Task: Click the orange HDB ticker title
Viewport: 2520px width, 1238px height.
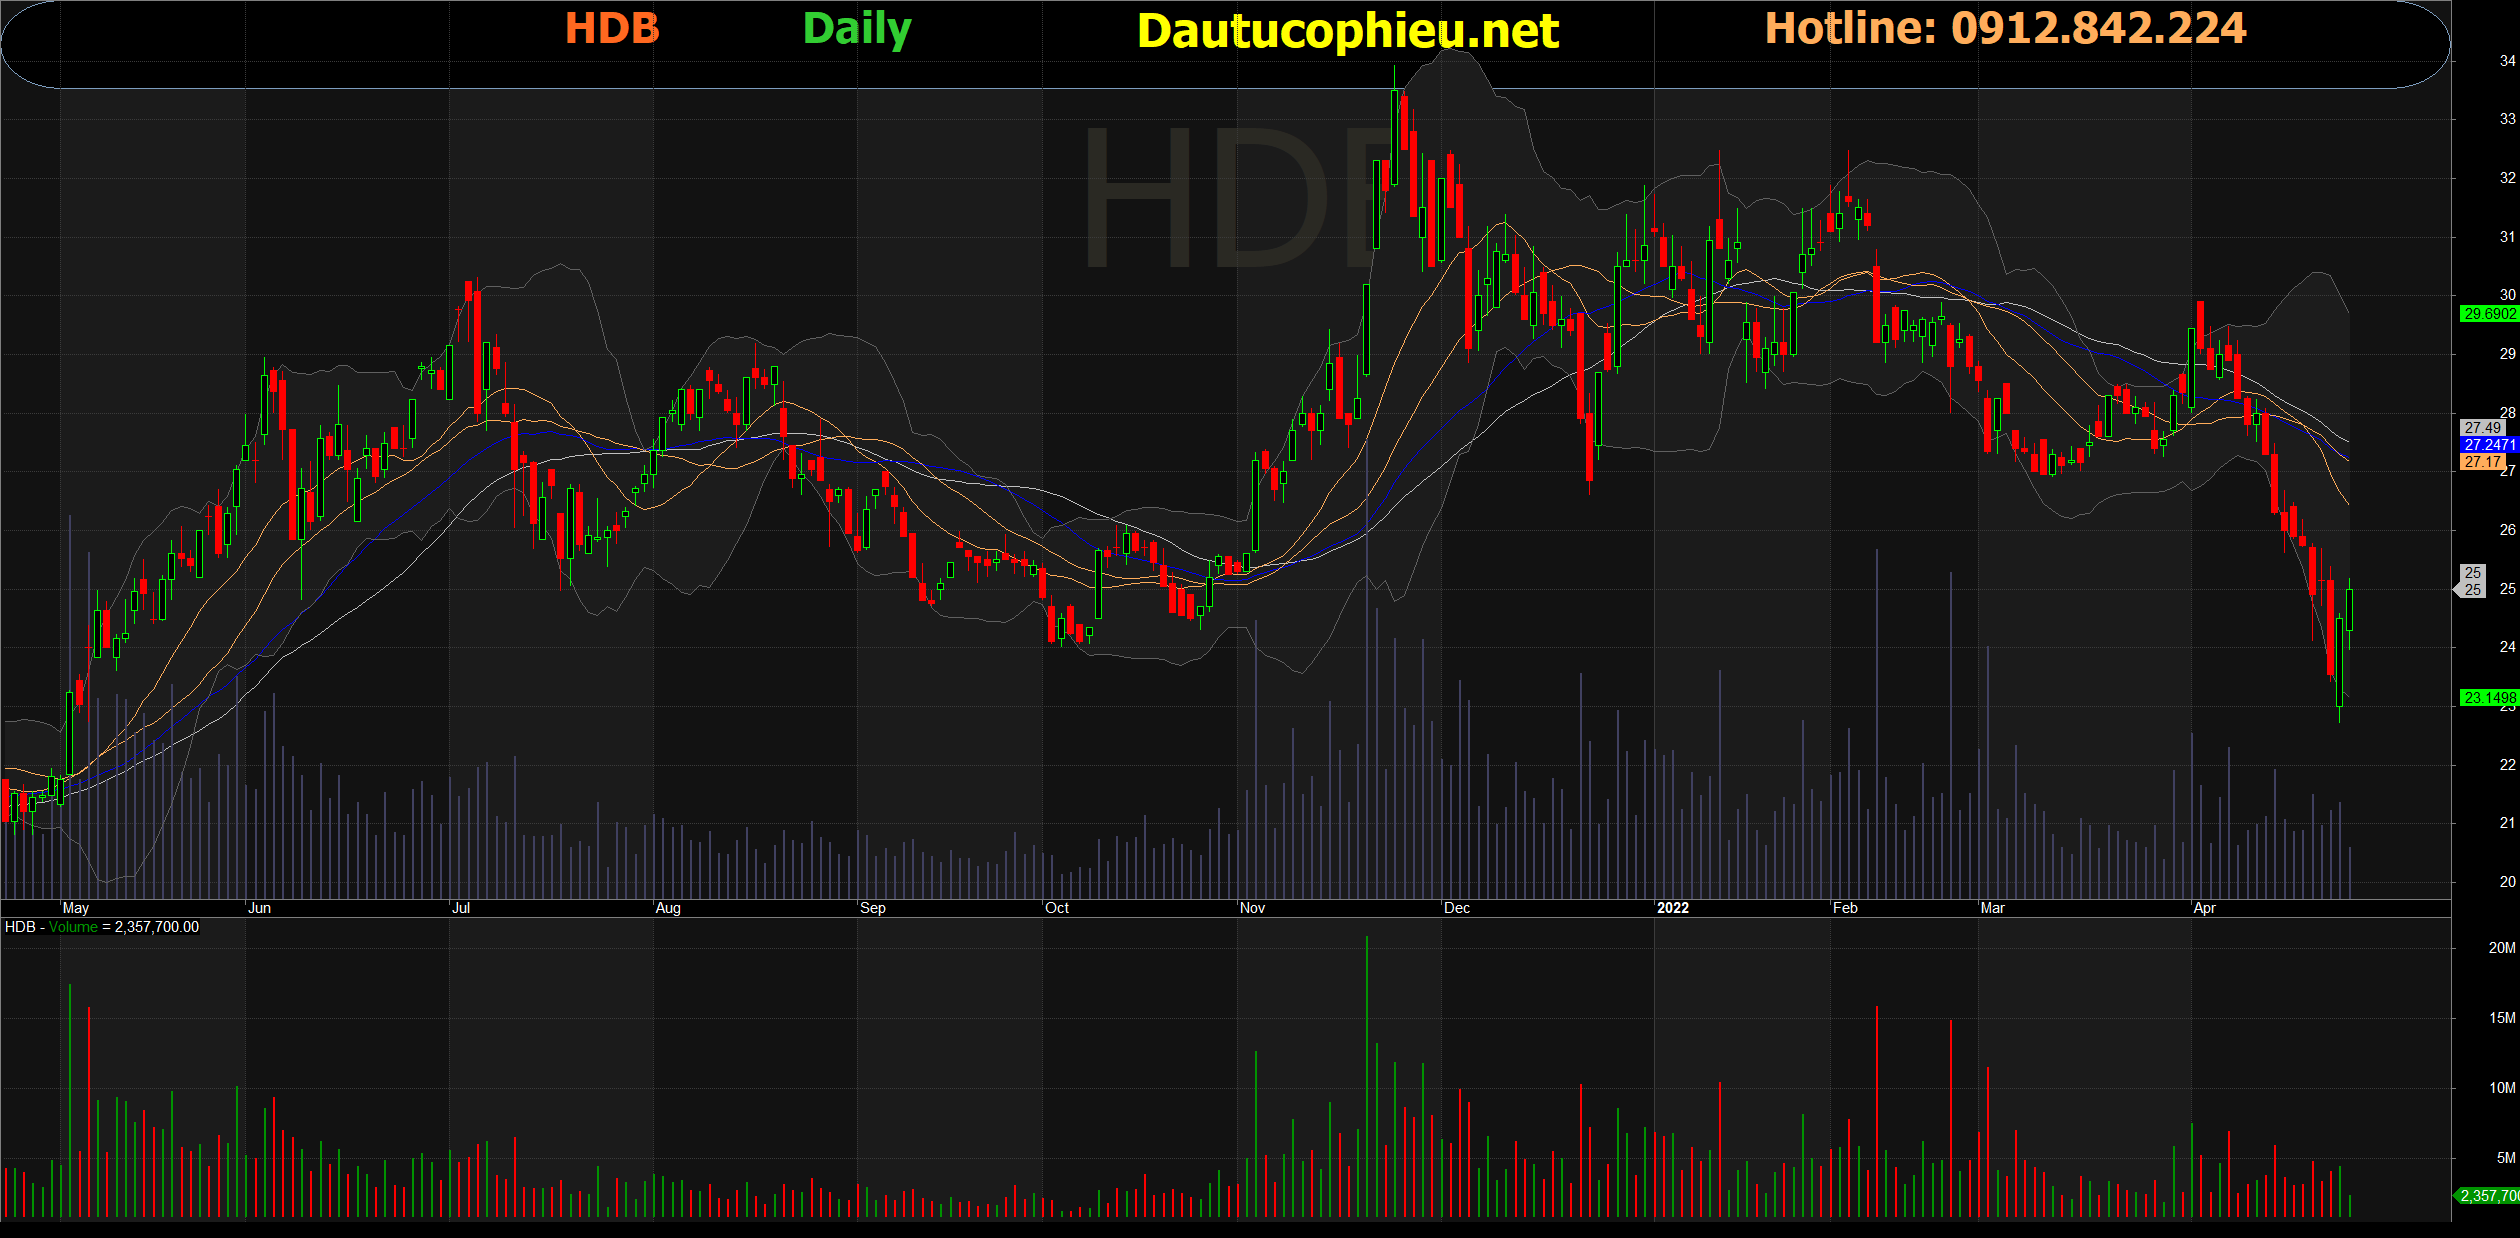Action: pyautogui.click(x=612, y=28)
